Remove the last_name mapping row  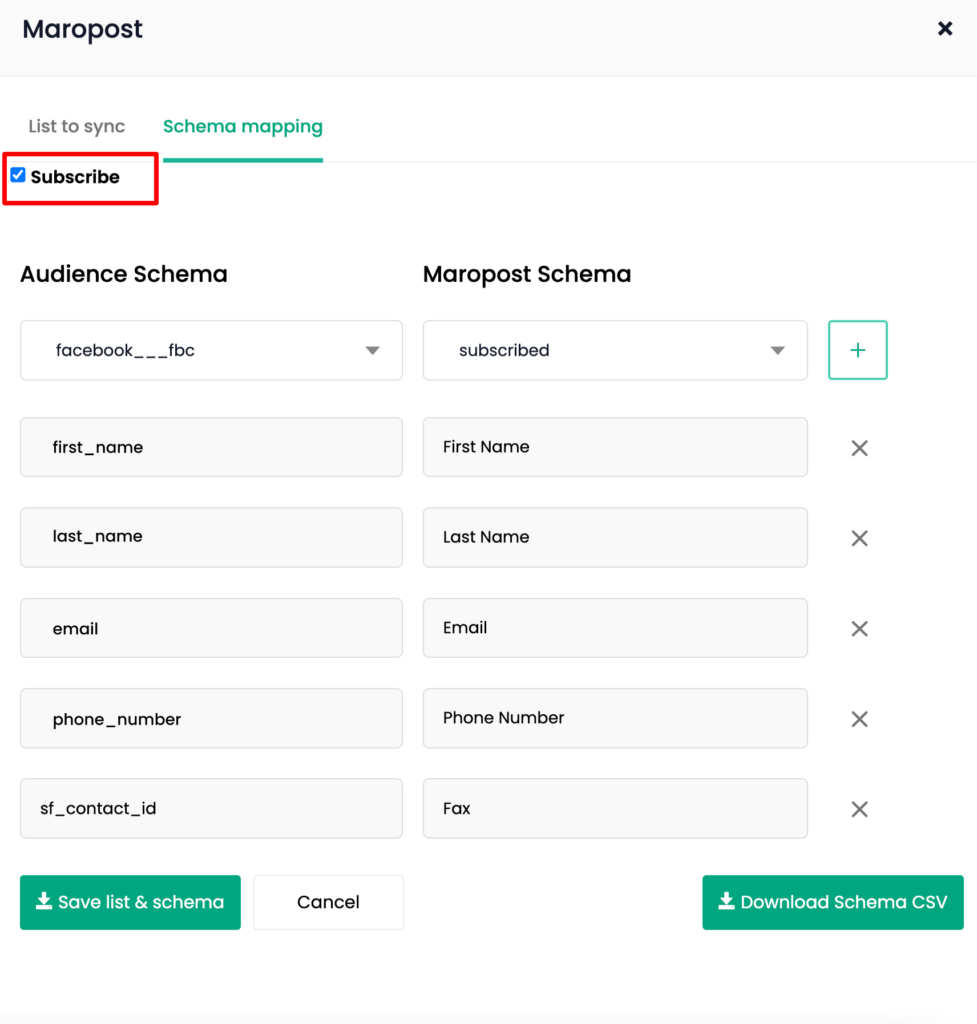pos(859,538)
